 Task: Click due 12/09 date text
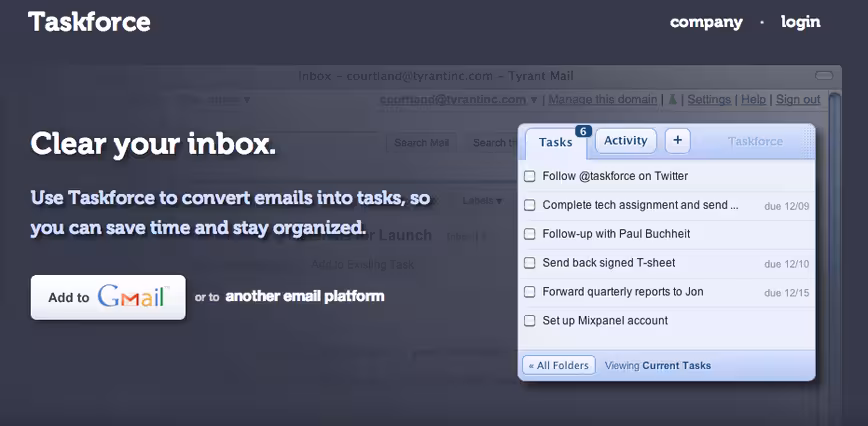pyautogui.click(x=787, y=206)
